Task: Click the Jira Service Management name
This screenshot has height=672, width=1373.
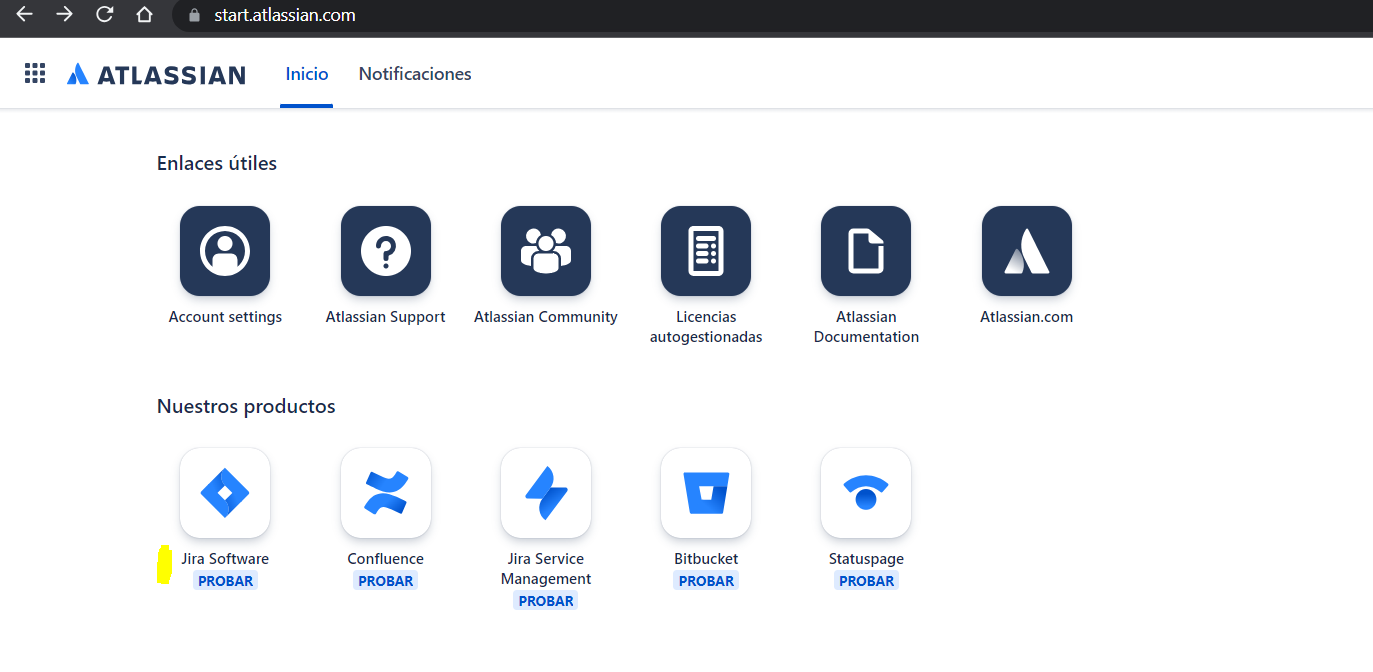Action: (x=546, y=569)
